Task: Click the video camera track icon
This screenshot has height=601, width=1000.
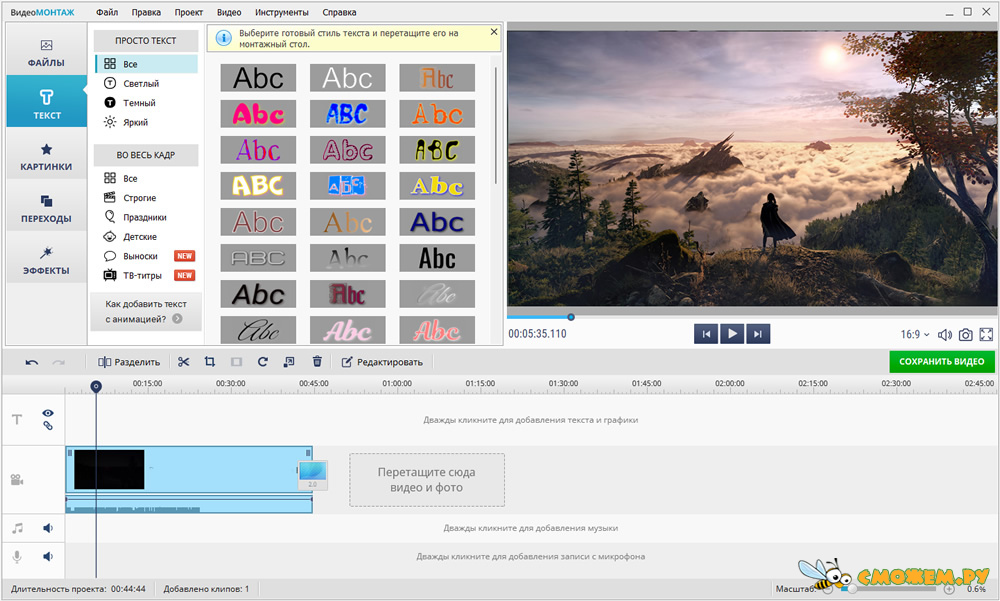Action: coord(17,480)
